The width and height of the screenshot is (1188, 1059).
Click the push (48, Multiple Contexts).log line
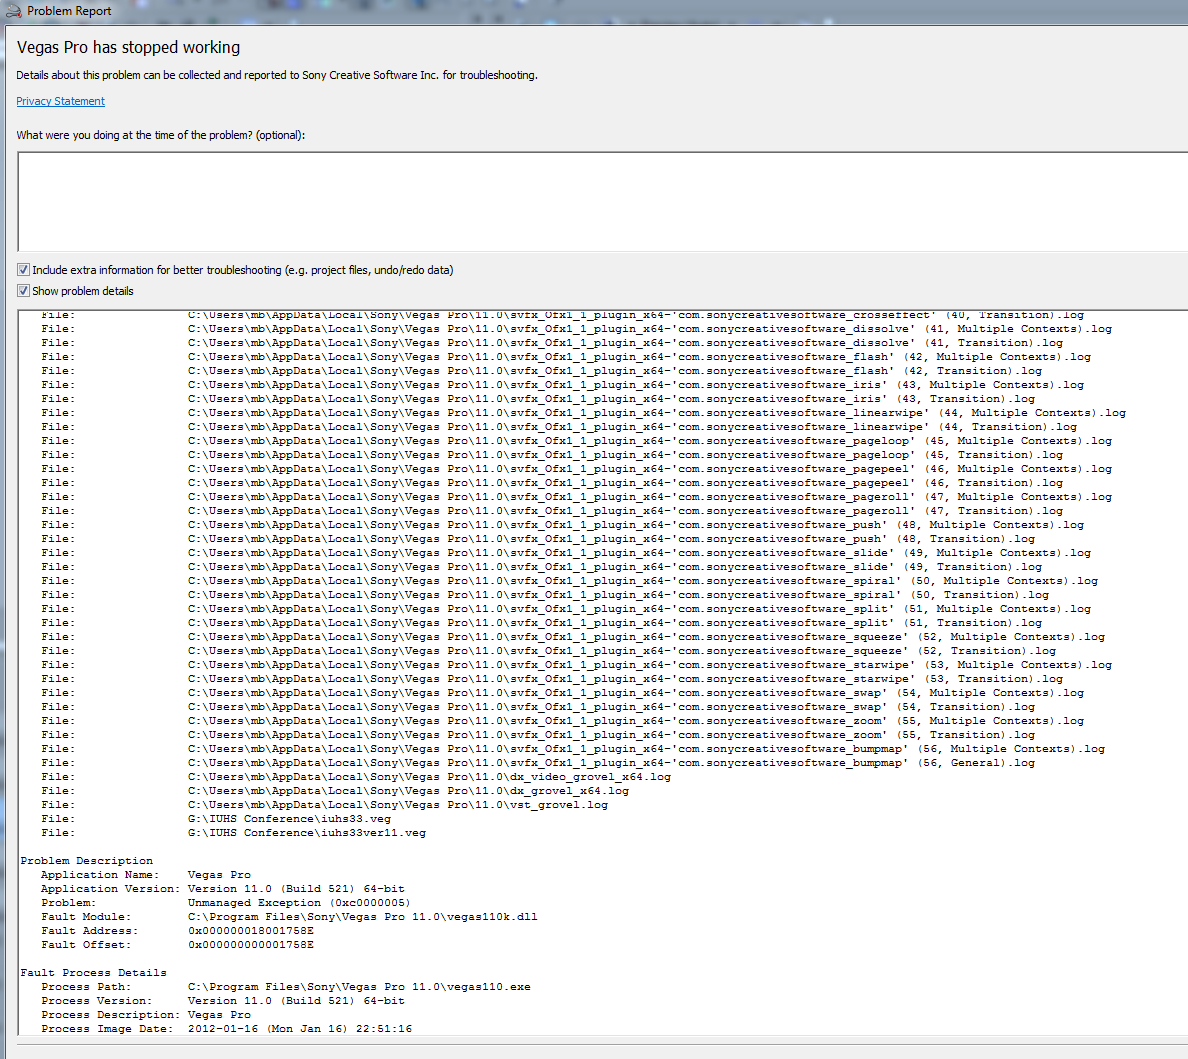pos(562,525)
